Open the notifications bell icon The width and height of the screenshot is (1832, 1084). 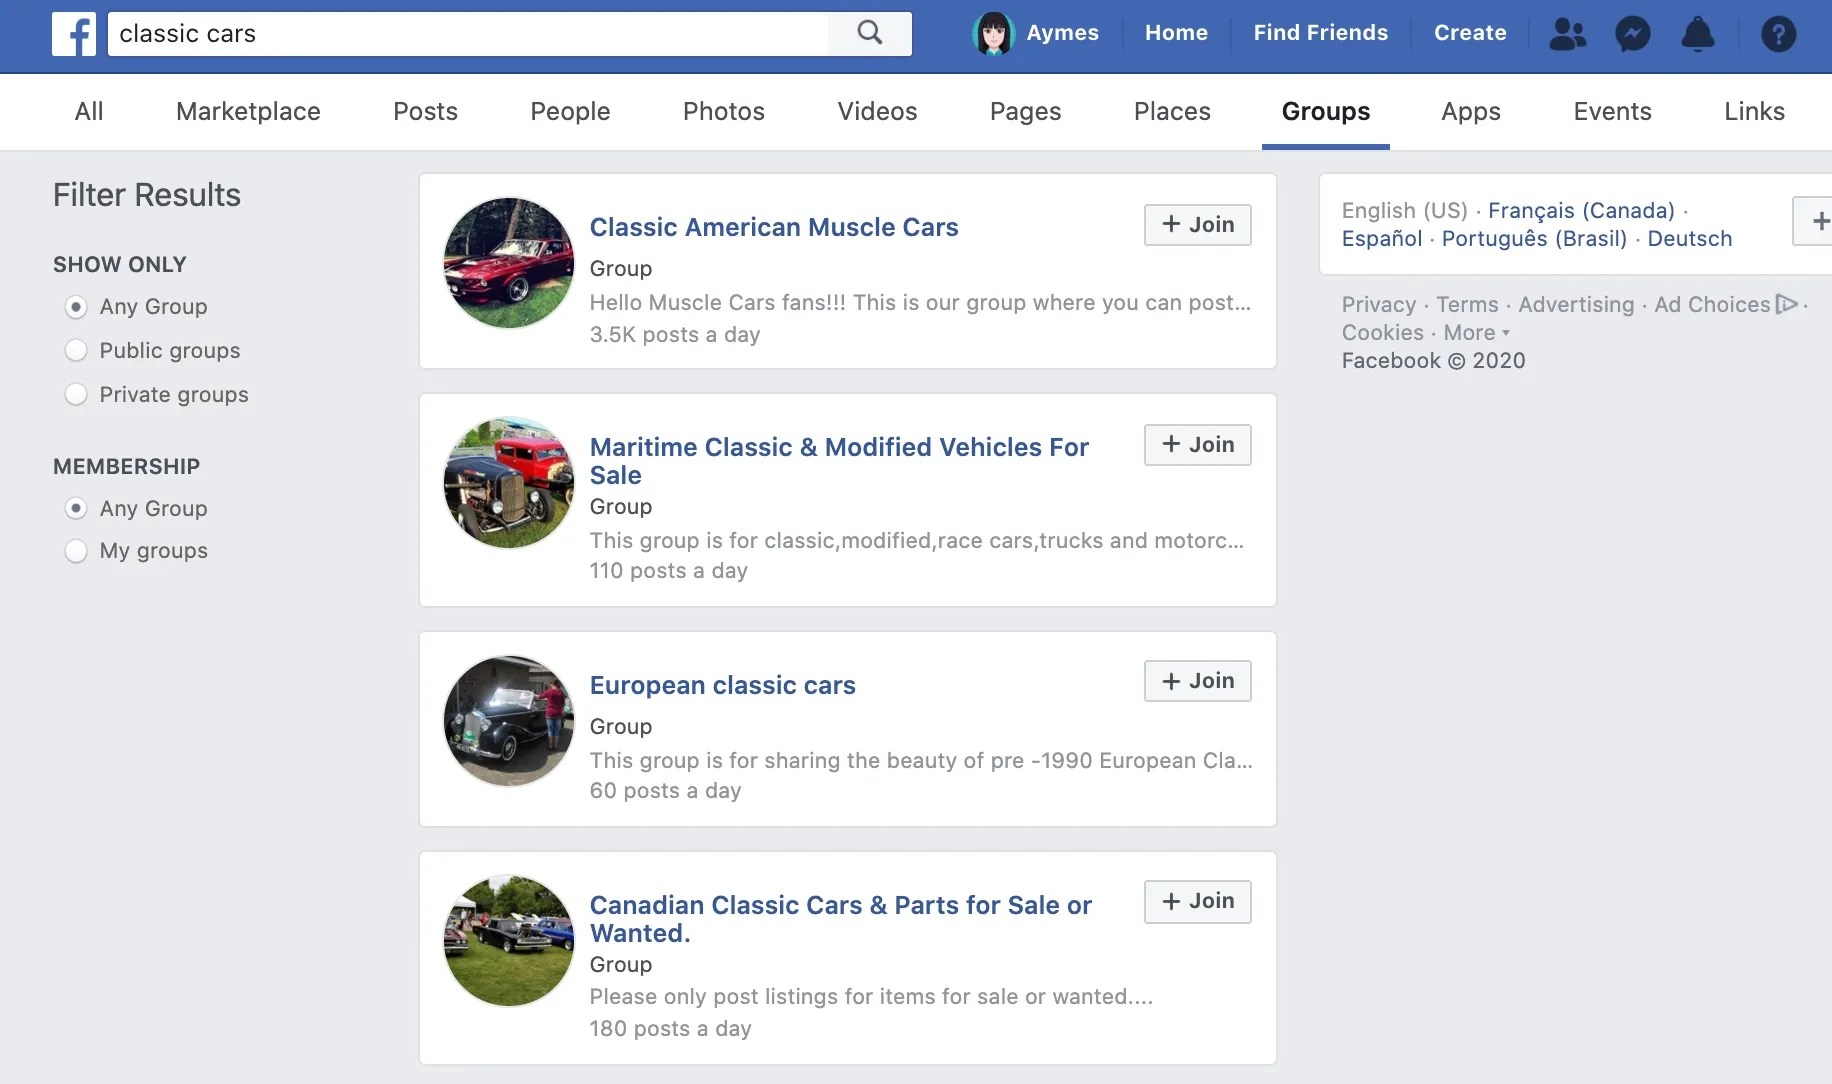pos(1699,33)
